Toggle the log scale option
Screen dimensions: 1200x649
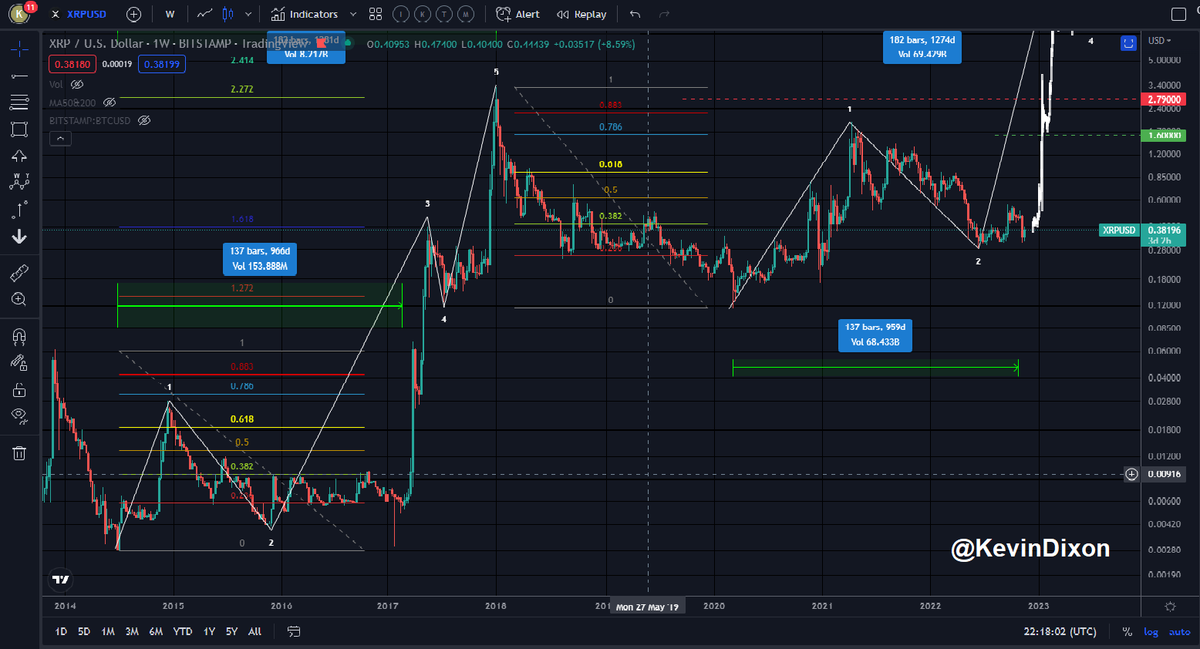[1149, 631]
